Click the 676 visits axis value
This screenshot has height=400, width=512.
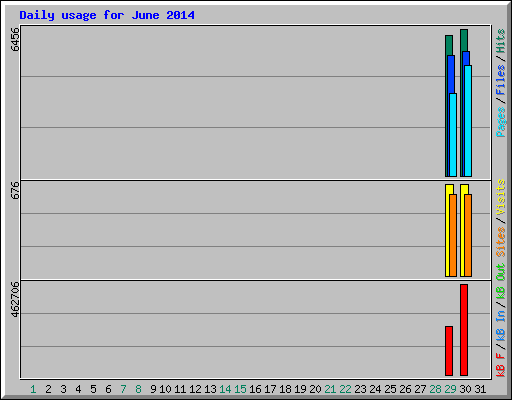[x=15, y=190]
